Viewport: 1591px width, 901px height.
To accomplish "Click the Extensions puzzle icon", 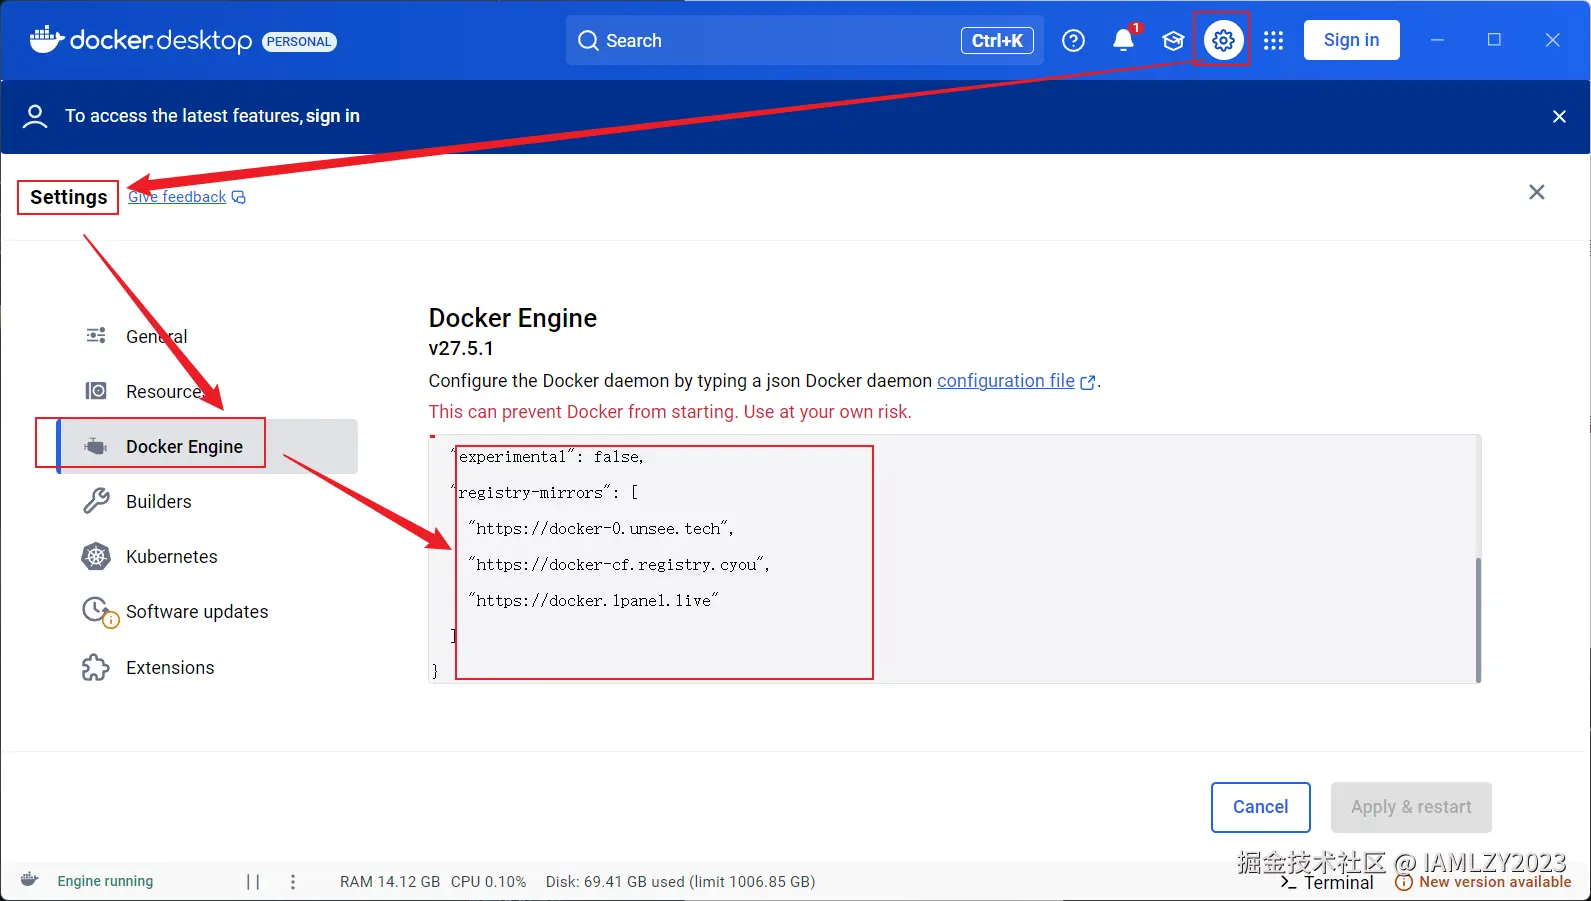I will coord(96,667).
